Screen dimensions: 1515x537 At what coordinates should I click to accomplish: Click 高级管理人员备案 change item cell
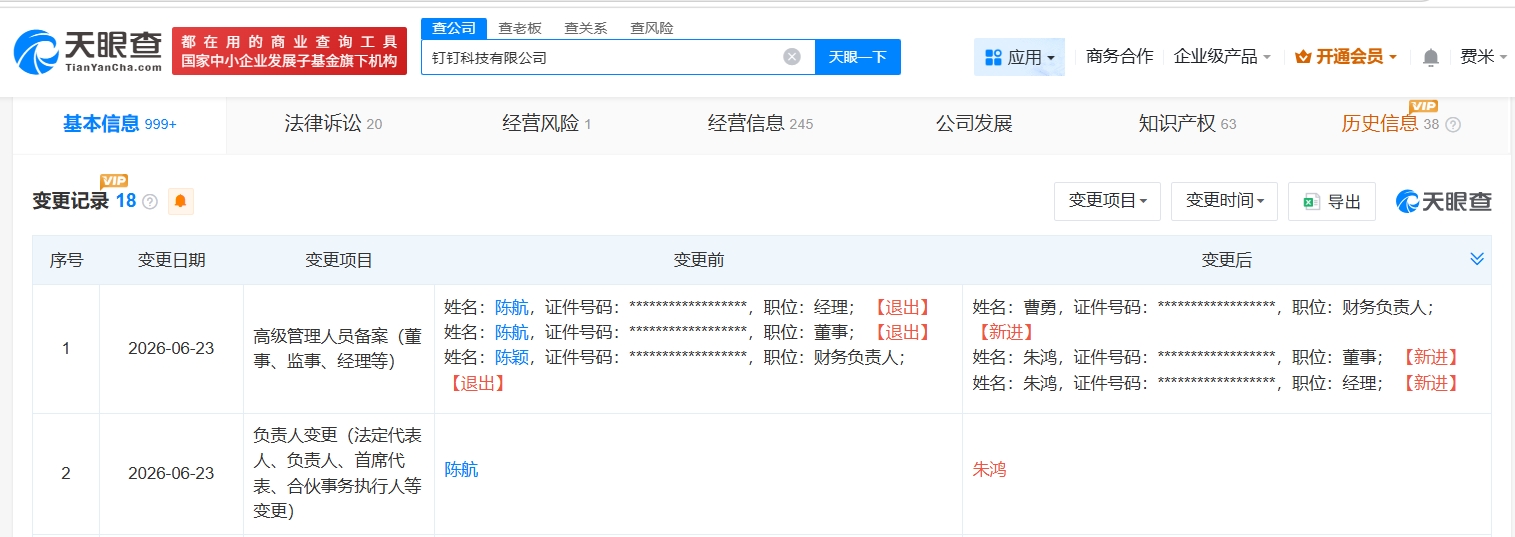coord(339,349)
